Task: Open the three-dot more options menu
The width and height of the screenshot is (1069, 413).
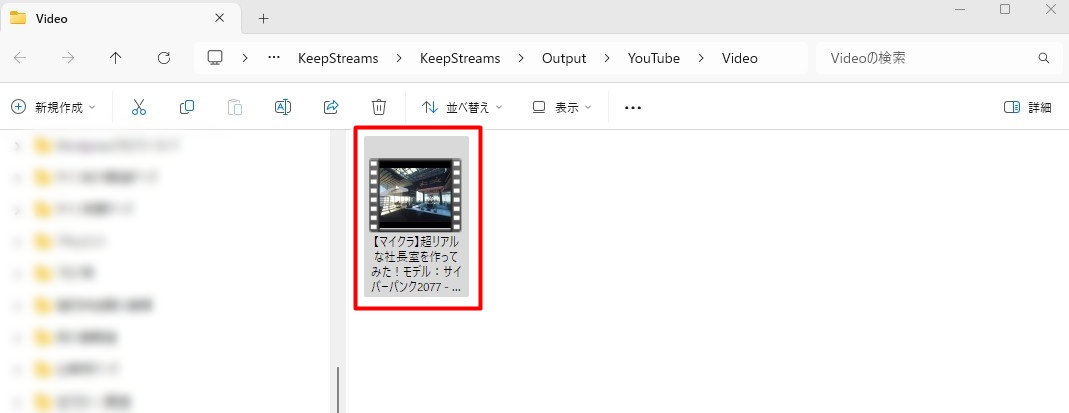Action: coord(633,108)
